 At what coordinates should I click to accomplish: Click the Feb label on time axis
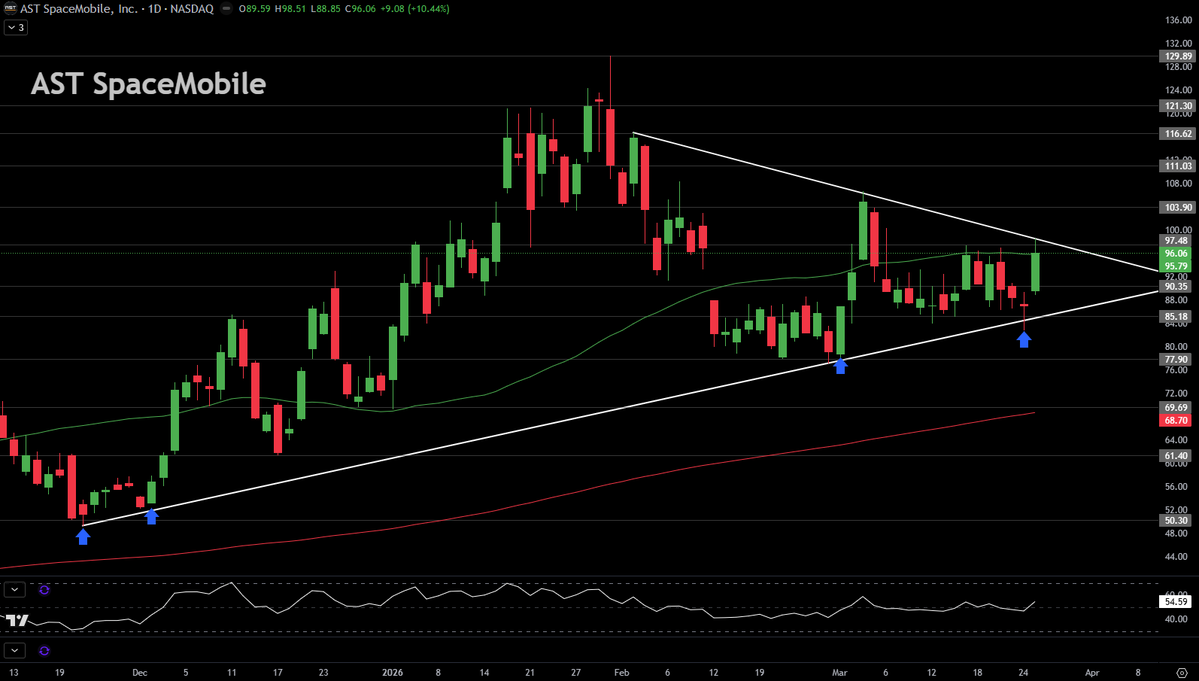pyautogui.click(x=622, y=673)
